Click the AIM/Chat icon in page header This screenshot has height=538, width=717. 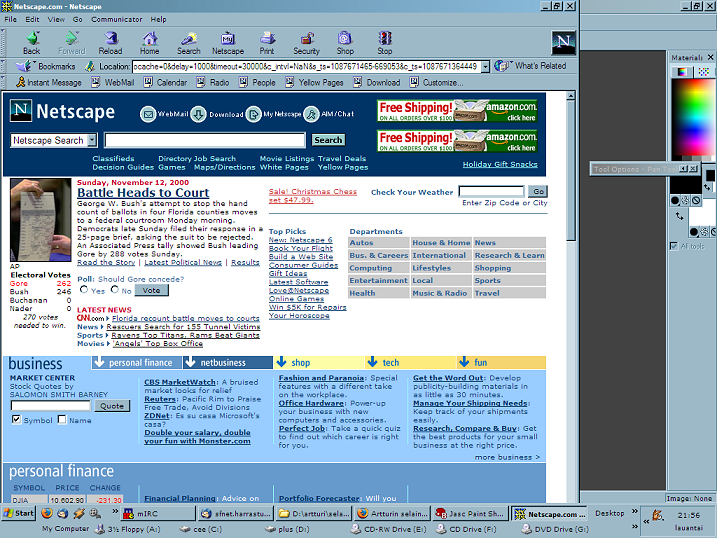[x=311, y=114]
